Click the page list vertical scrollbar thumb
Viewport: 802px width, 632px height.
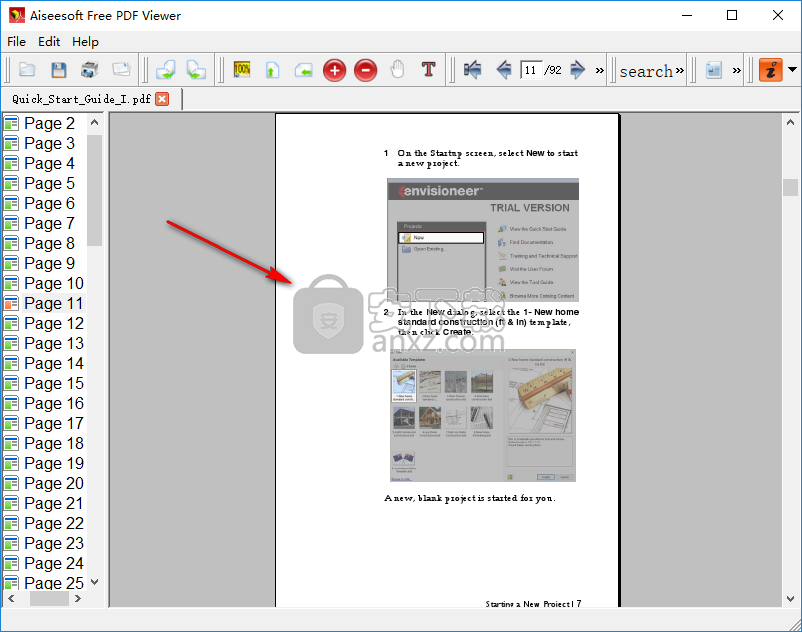pyautogui.click(x=94, y=190)
